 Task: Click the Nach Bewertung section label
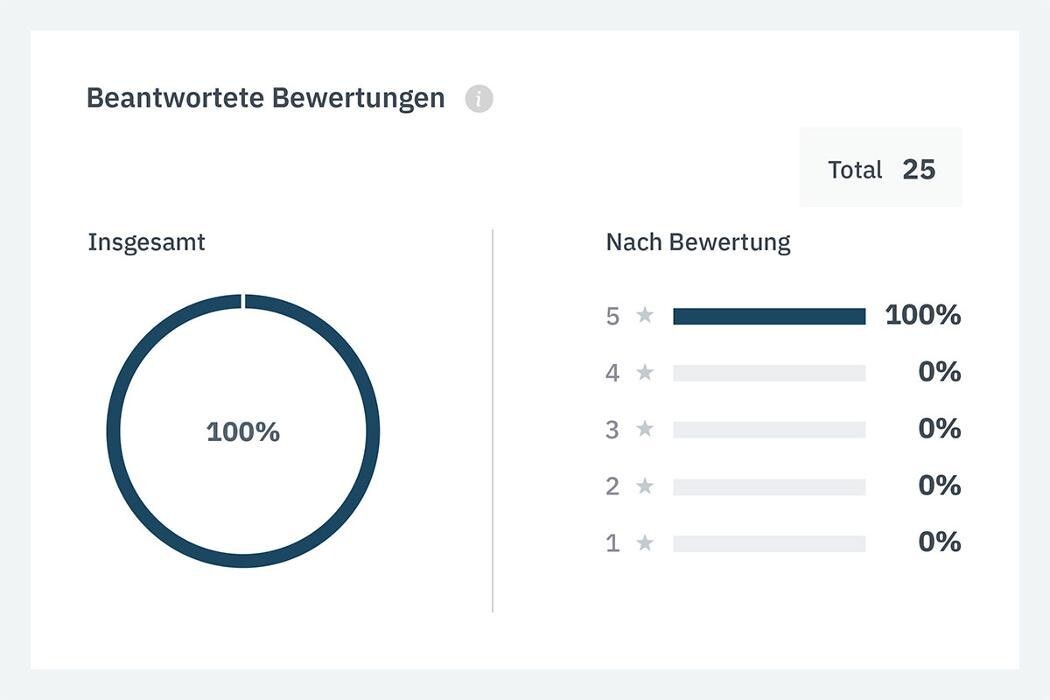point(698,242)
